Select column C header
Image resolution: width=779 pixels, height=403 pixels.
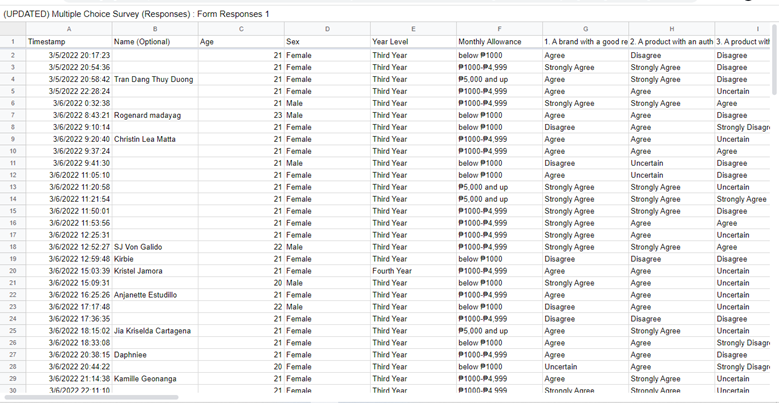point(240,29)
